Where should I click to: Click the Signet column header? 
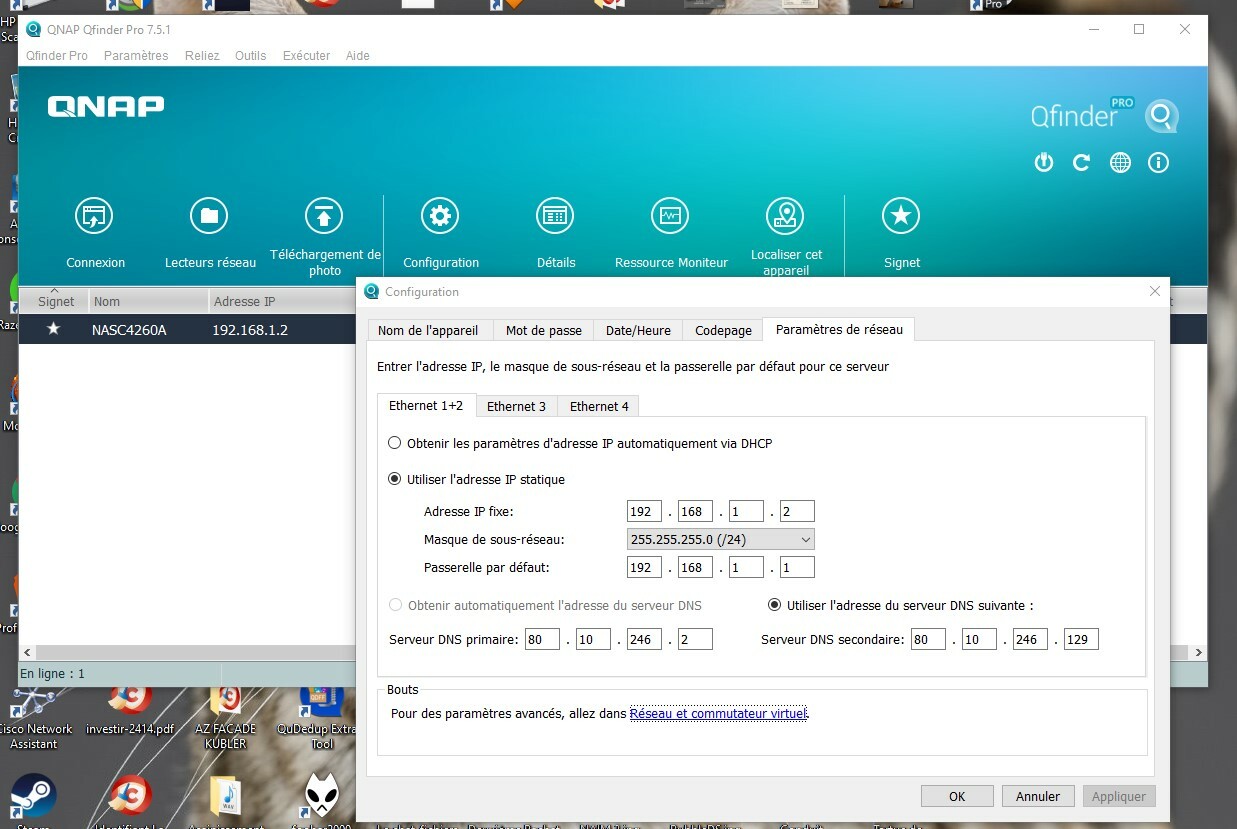[x=53, y=301]
